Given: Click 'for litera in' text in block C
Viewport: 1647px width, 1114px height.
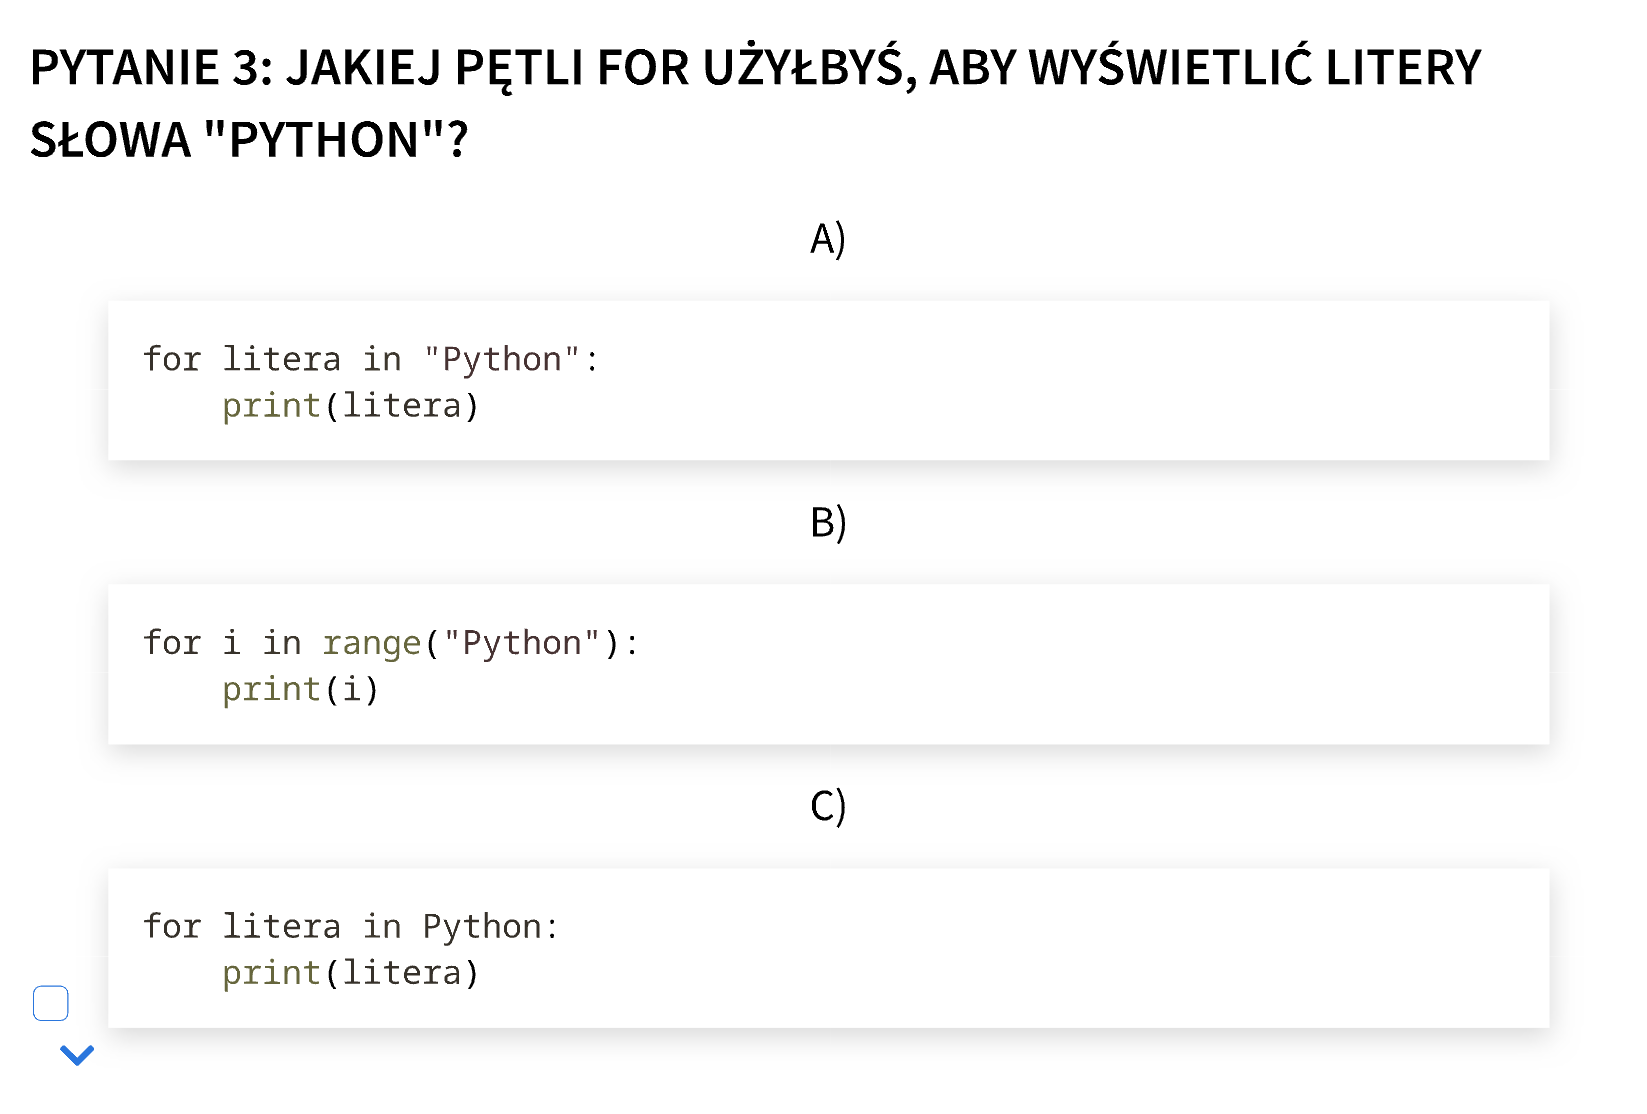Looking at the screenshot, I should click(271, 927).
